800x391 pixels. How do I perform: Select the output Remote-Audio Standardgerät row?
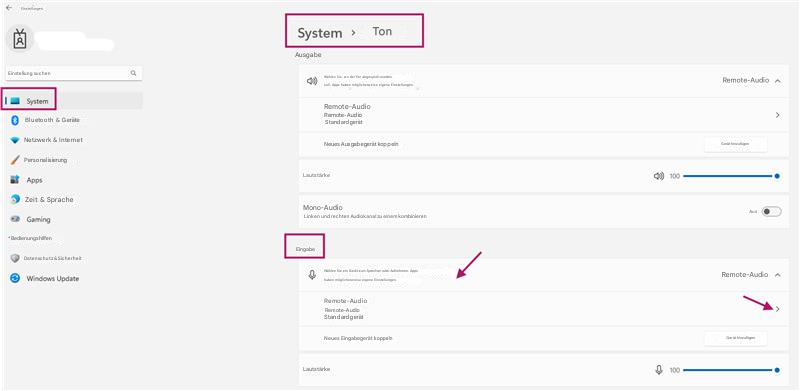pos(543,115)
